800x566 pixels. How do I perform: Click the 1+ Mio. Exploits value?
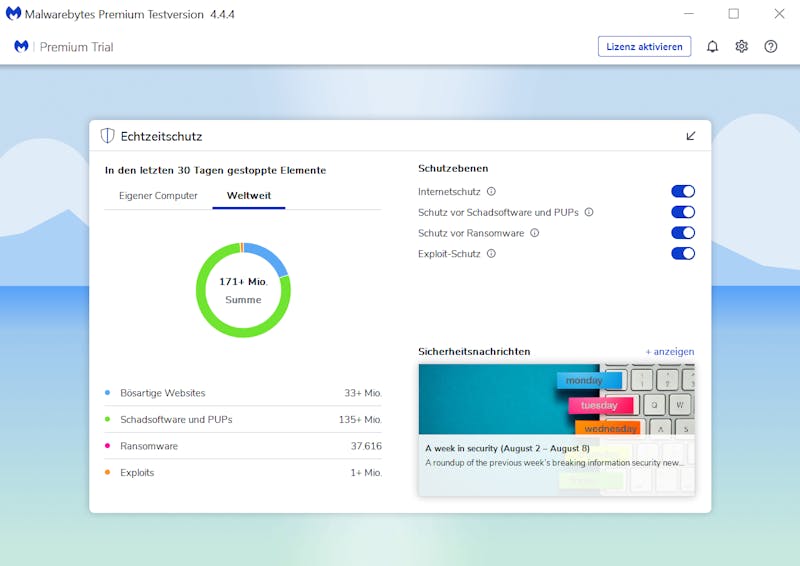coord(366,473)
